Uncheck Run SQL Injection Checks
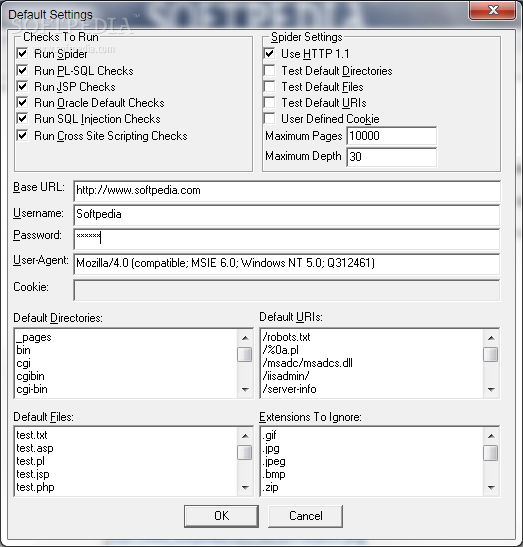 point(22,119)
